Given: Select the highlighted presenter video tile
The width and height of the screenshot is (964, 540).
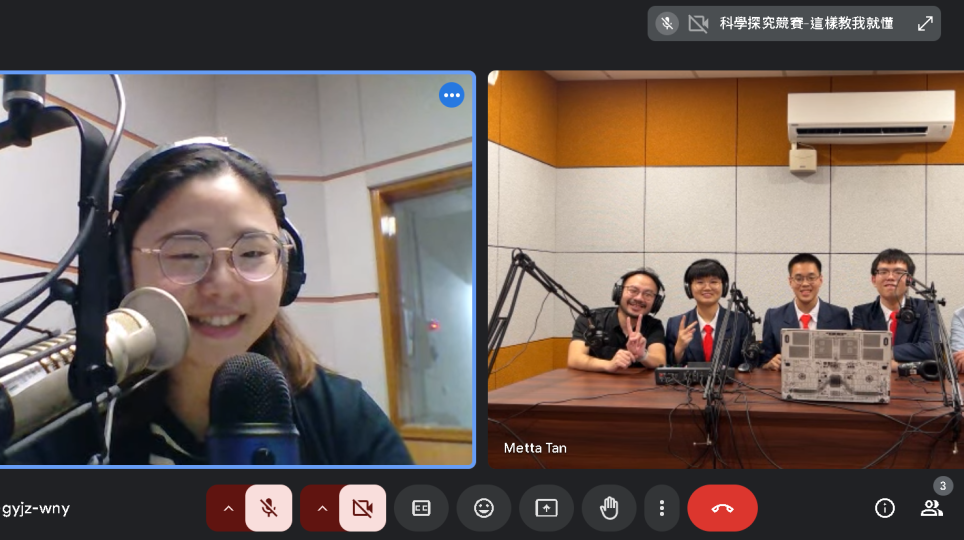Looking at the screenshot, I should [237, 269].
